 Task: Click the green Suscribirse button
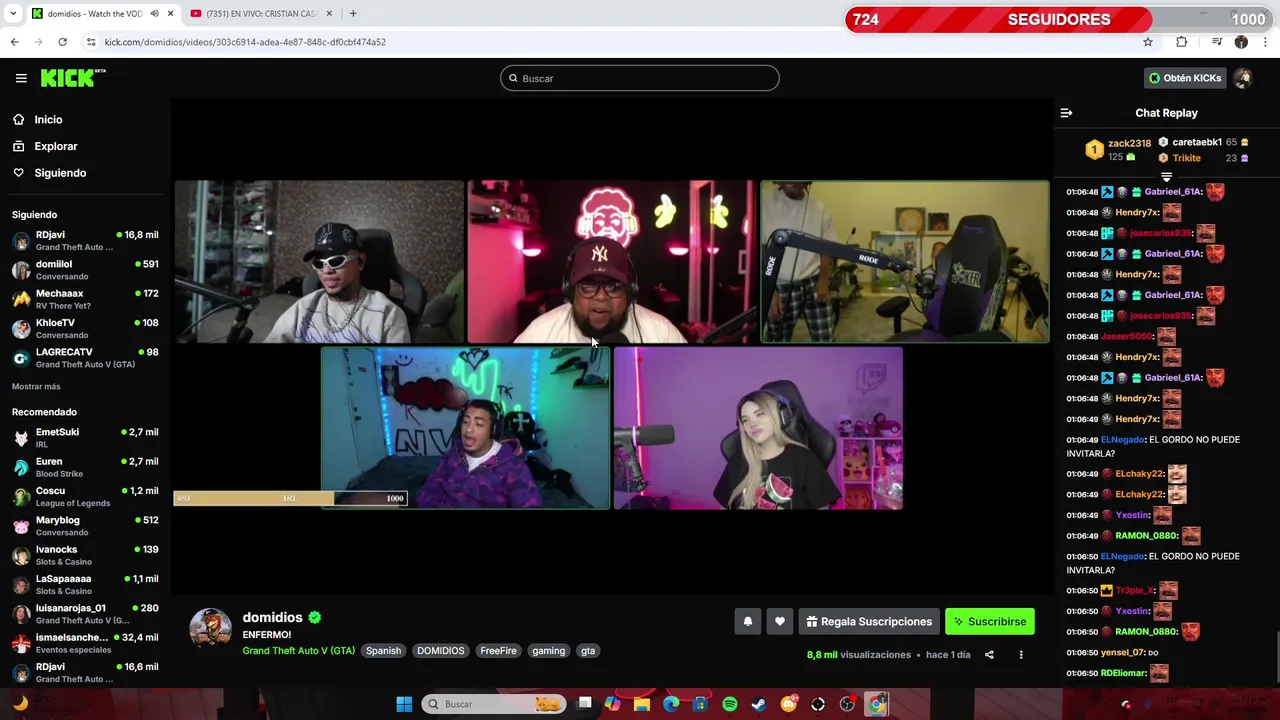[990, 622]
